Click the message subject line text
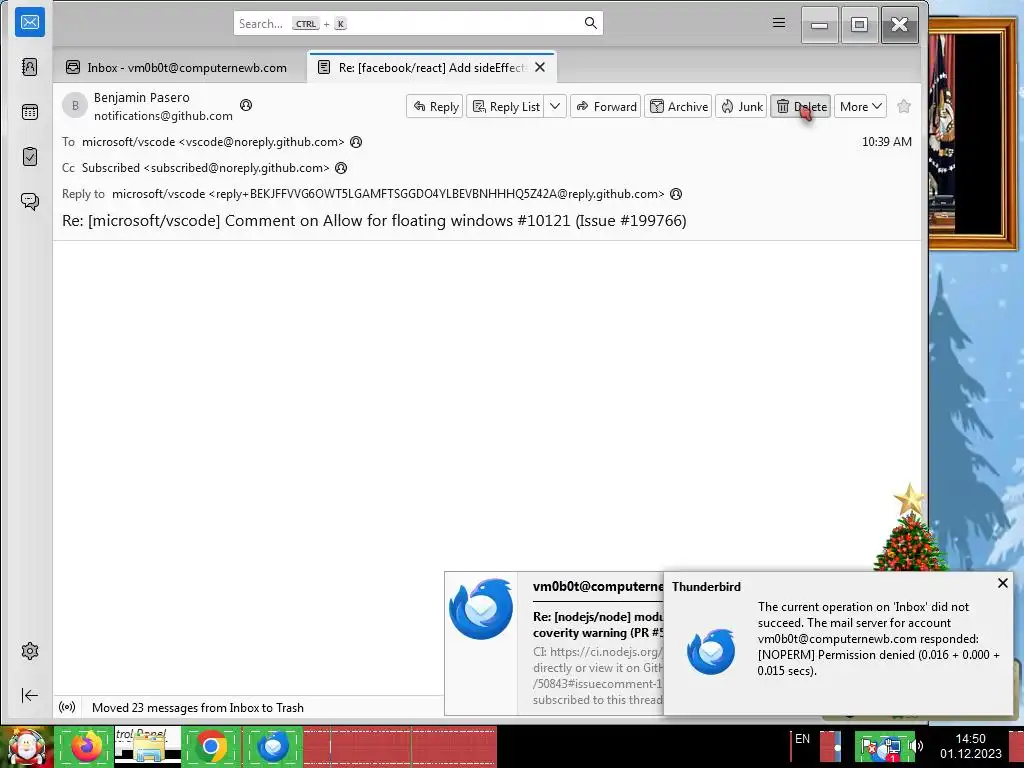This screenshot has width=1024, height=768. pyautogui.click(x=374, y=221)
